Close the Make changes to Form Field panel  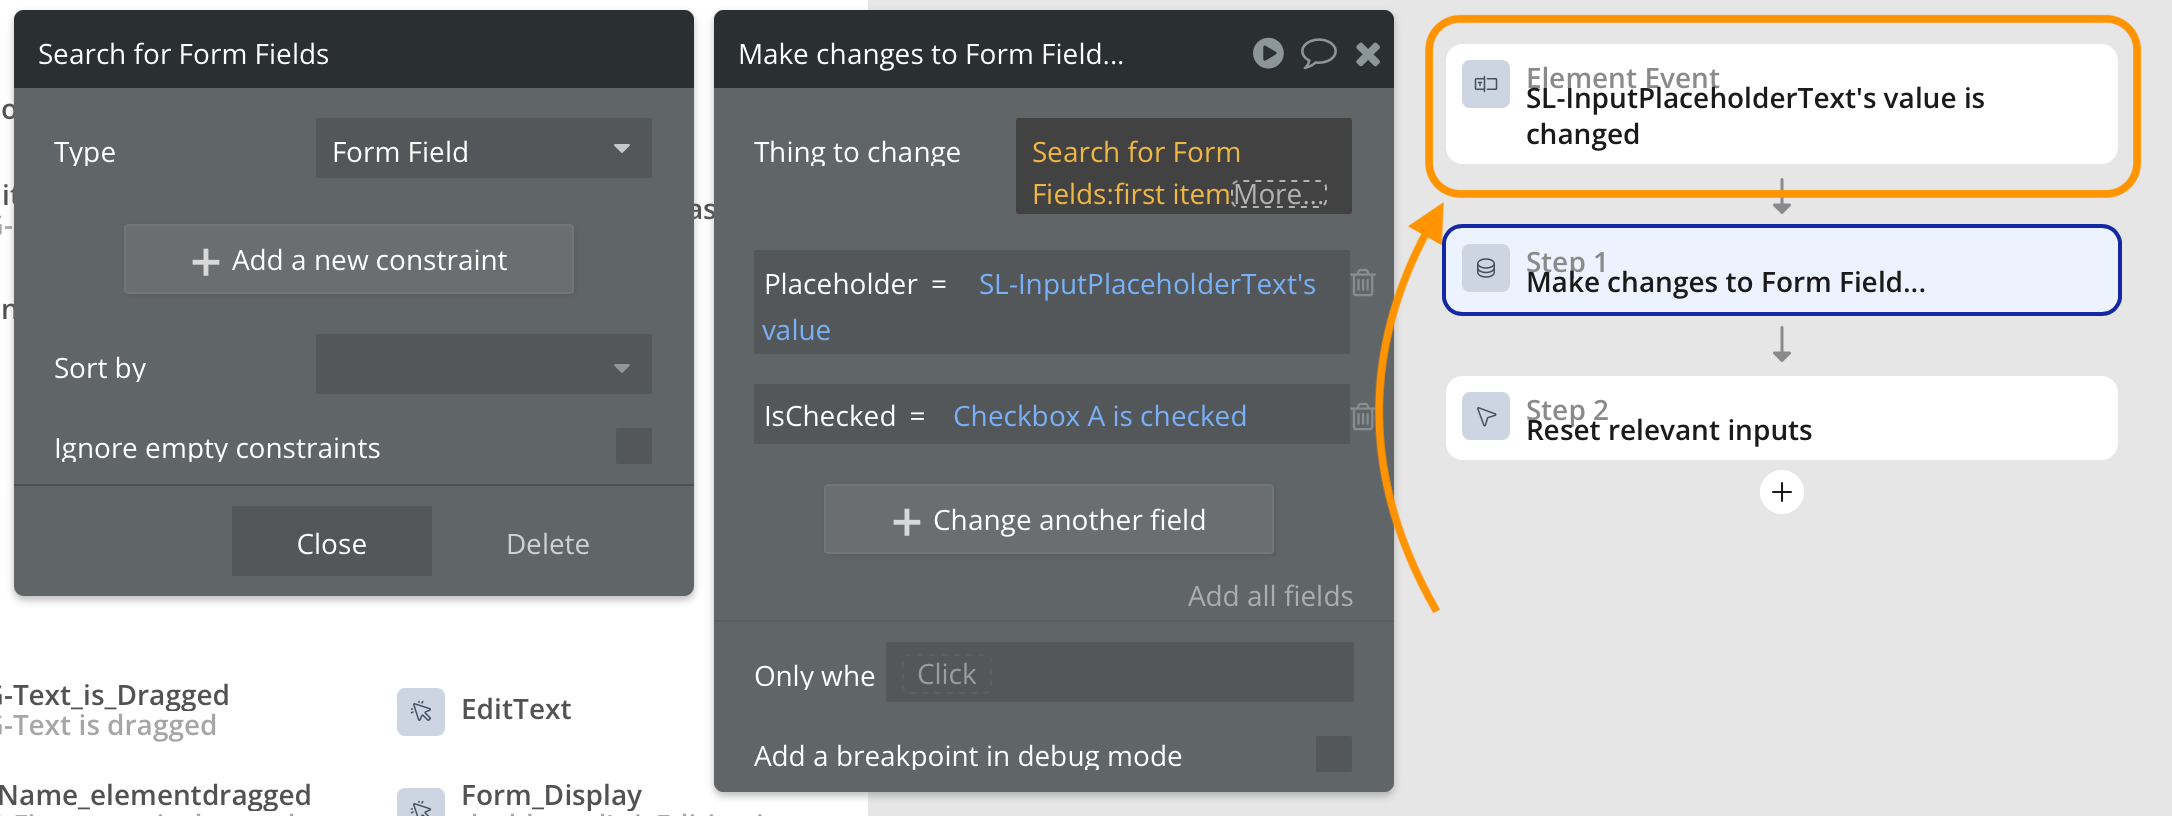click(1368, 54)
